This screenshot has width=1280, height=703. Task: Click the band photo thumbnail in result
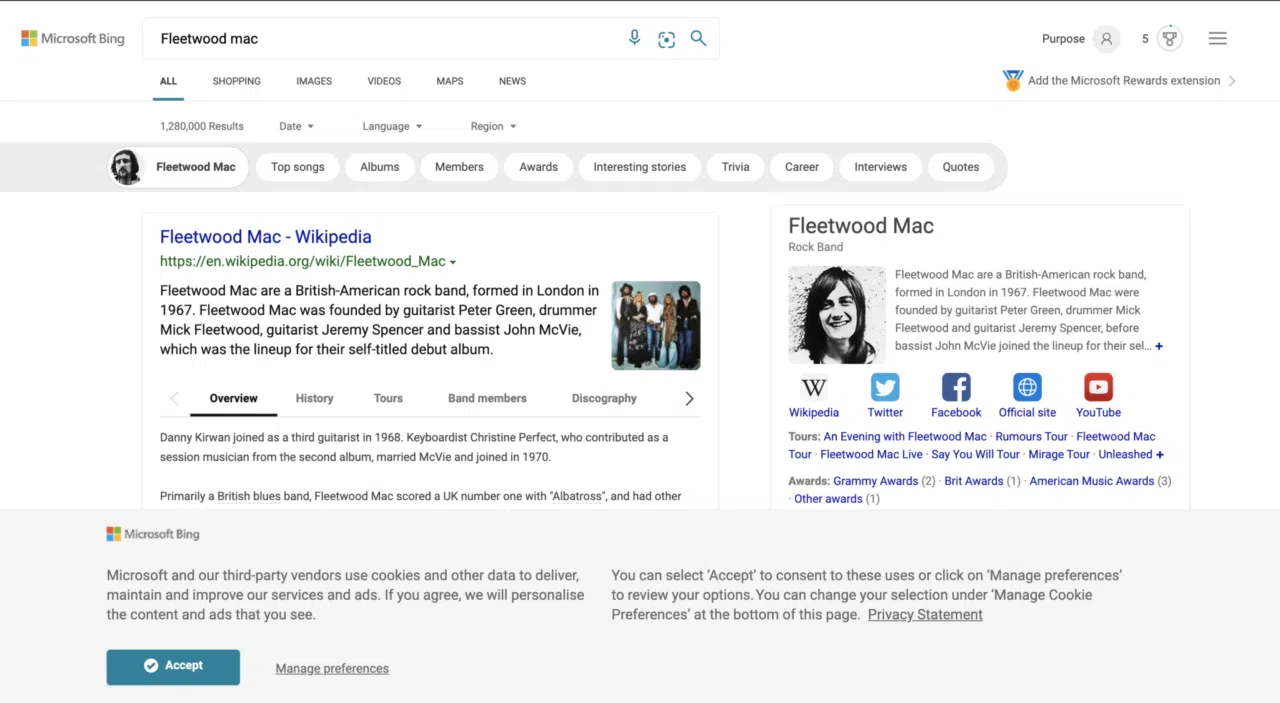[656, 326]
